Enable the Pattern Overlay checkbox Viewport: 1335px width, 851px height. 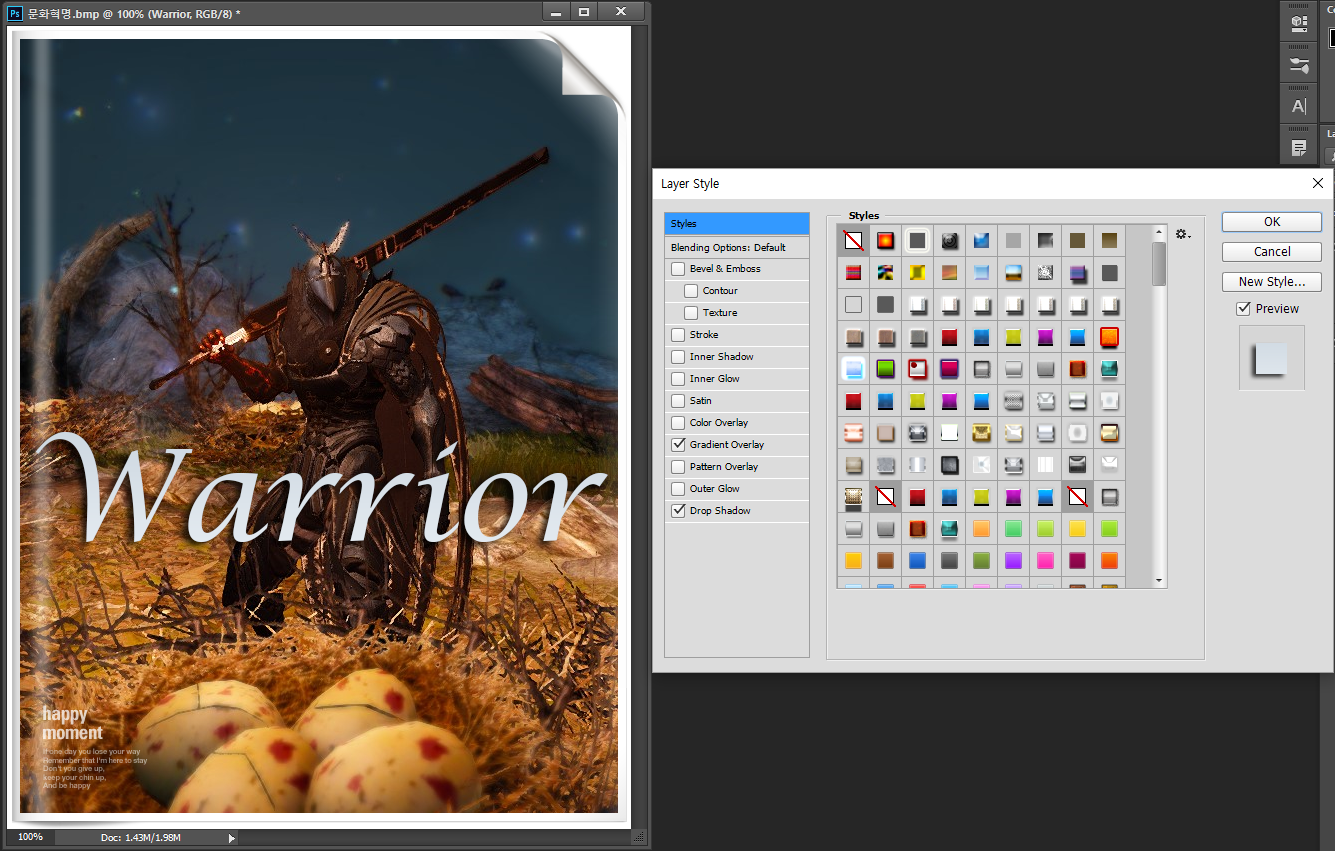pyautogui.click(x=678, y=467)
